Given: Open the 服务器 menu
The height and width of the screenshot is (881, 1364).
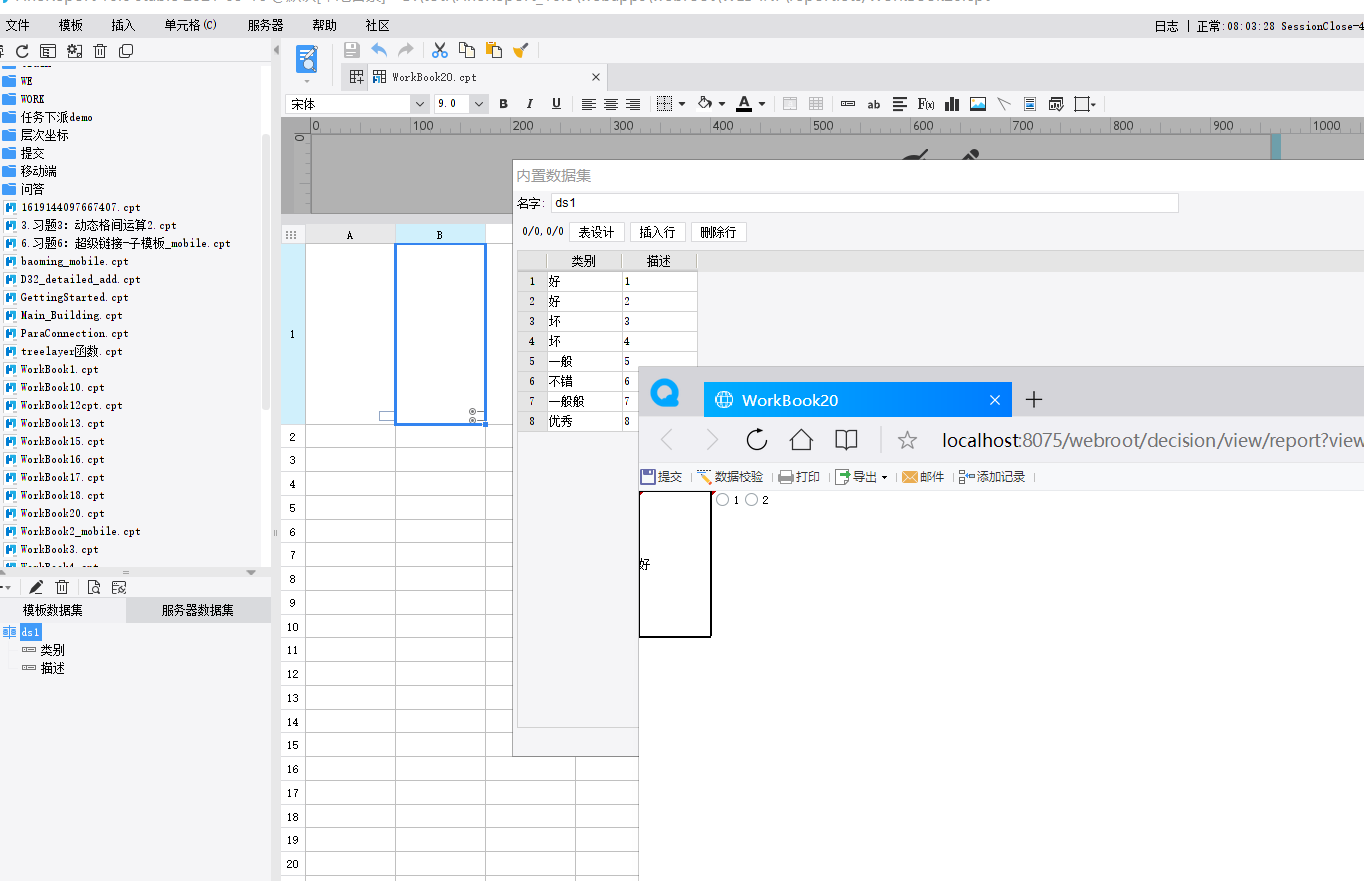Looking at the screenshot, I should click(265, 26).
